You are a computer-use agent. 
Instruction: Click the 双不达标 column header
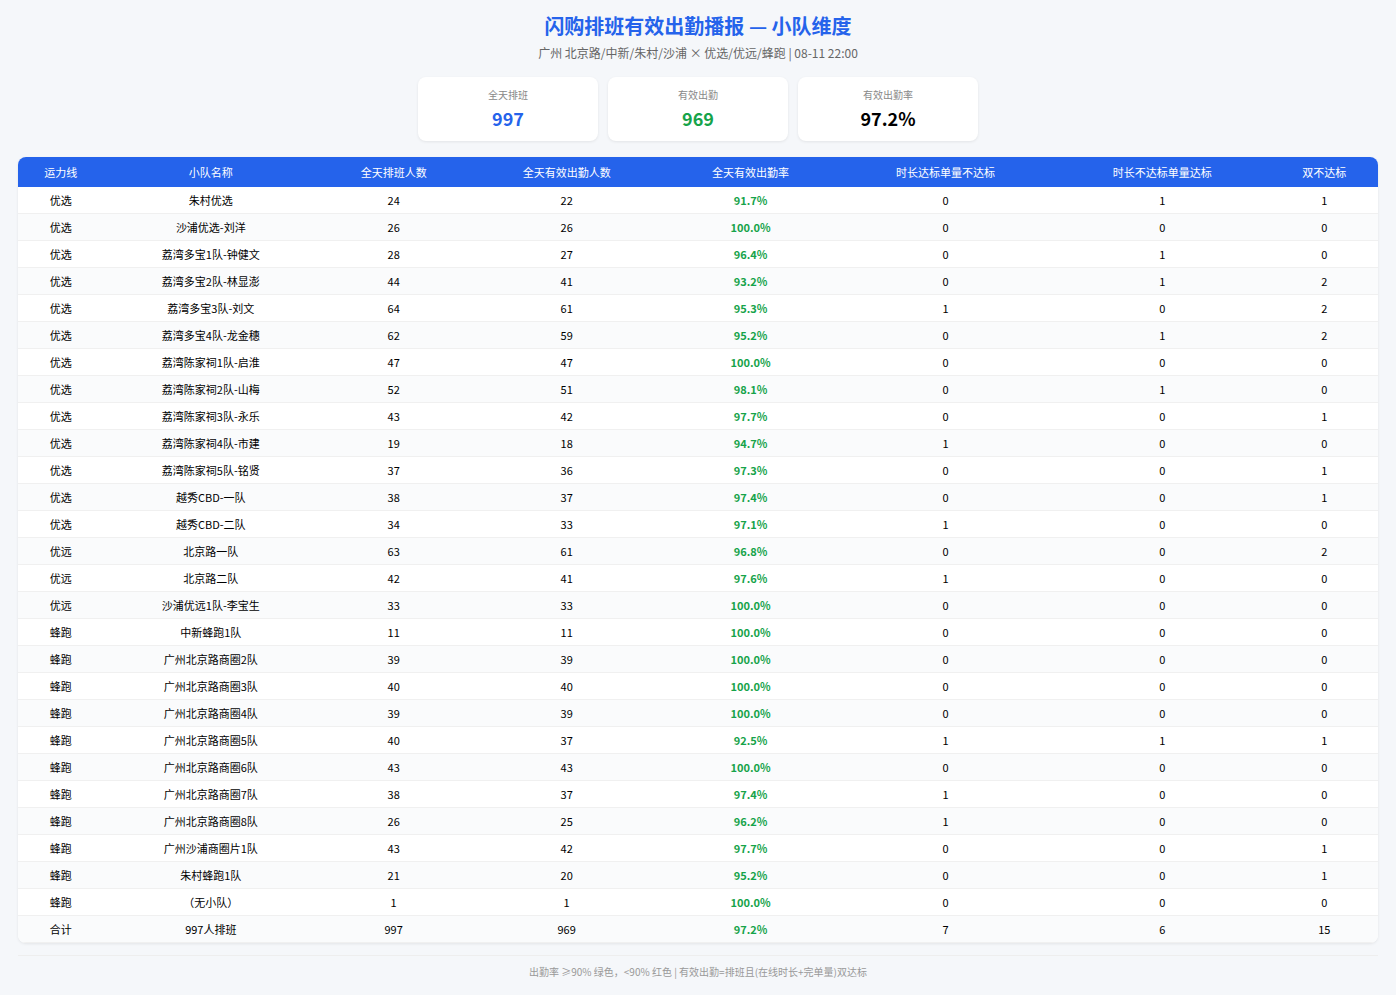point(1324,173)
